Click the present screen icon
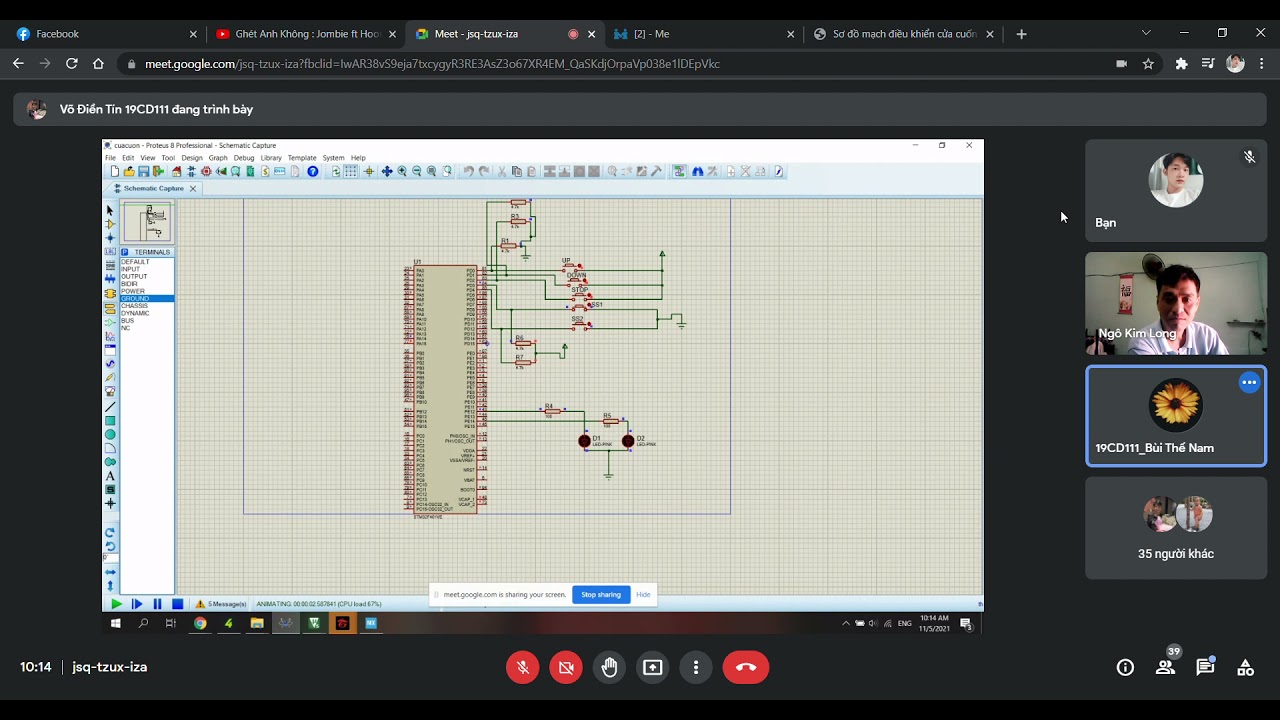This screenshot has height=720, width=1280. pyautogui.click(x=652, y=667)
